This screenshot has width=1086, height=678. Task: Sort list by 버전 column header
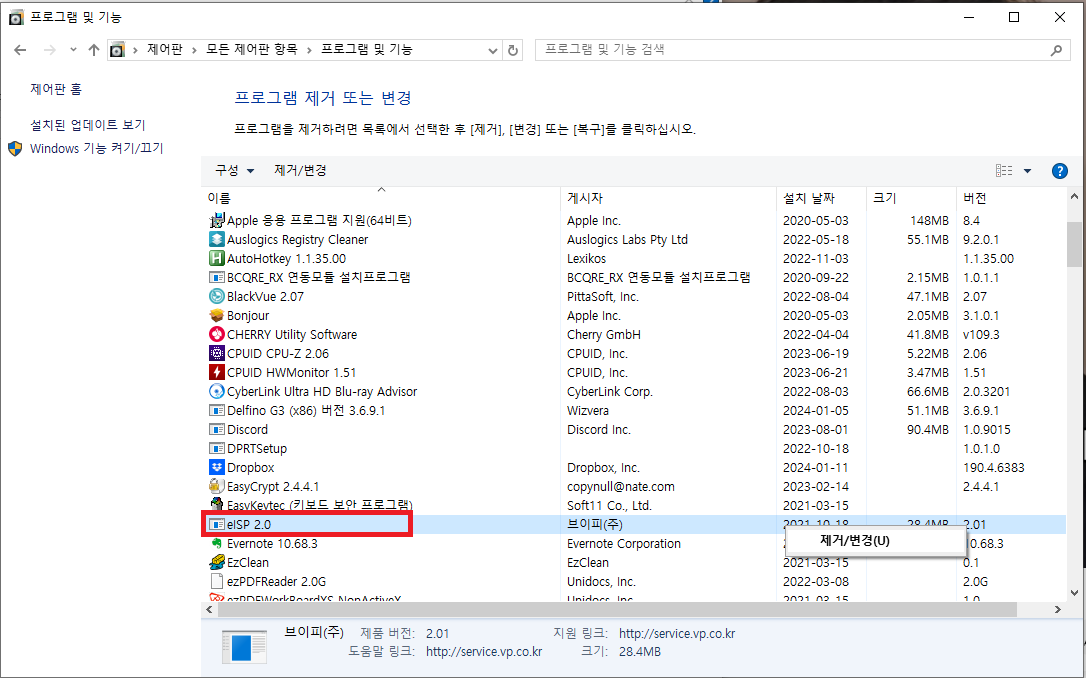coord(1010,198)
